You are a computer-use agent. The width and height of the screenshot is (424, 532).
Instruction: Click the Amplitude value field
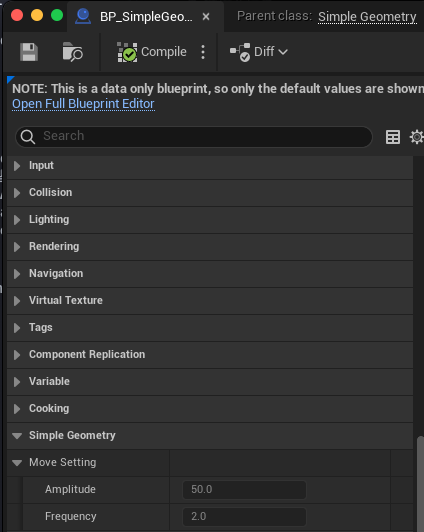click(244, 490)
